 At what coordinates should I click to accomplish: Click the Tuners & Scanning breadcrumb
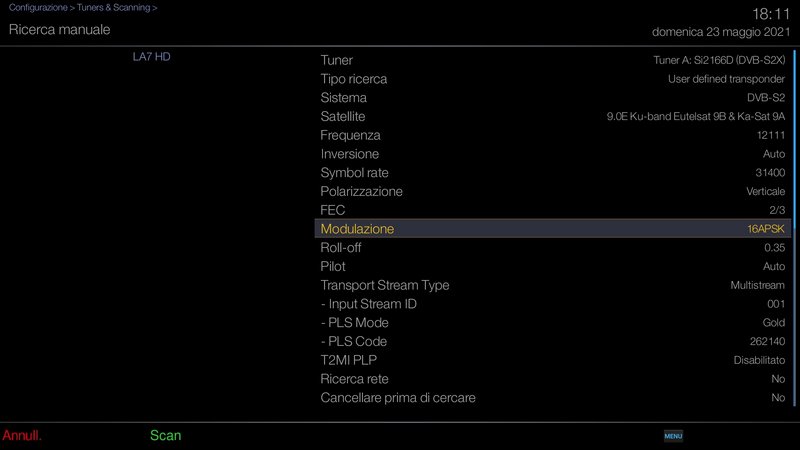[x=114, y=8]
